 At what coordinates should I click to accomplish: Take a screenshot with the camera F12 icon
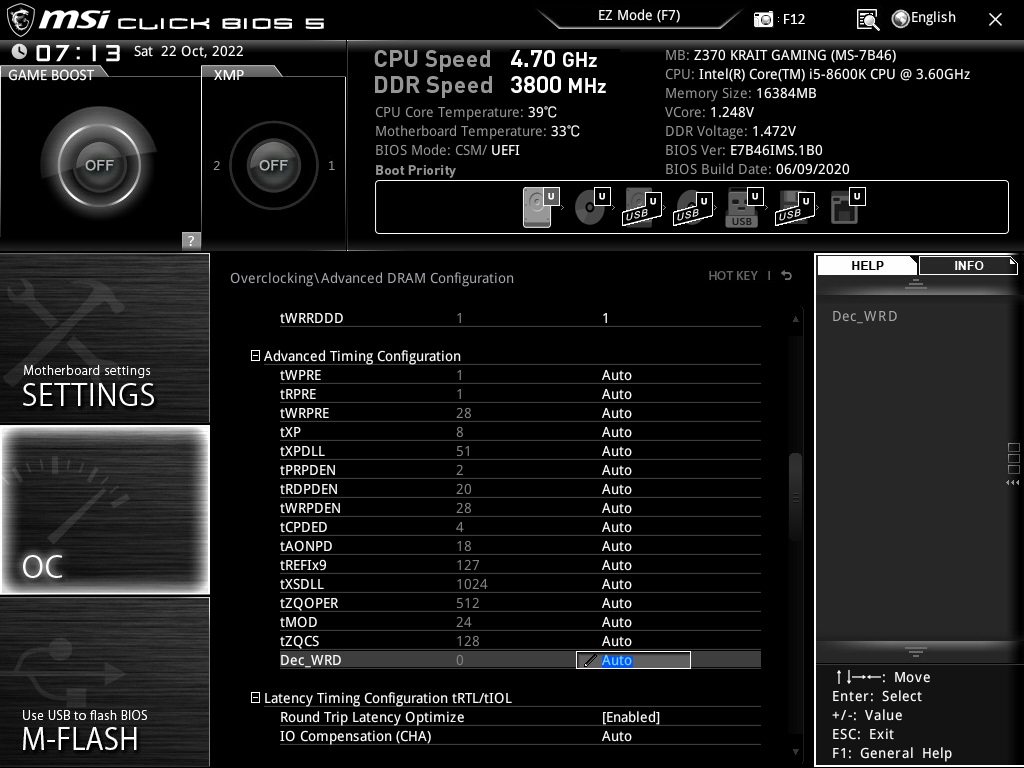coord(763,19)
